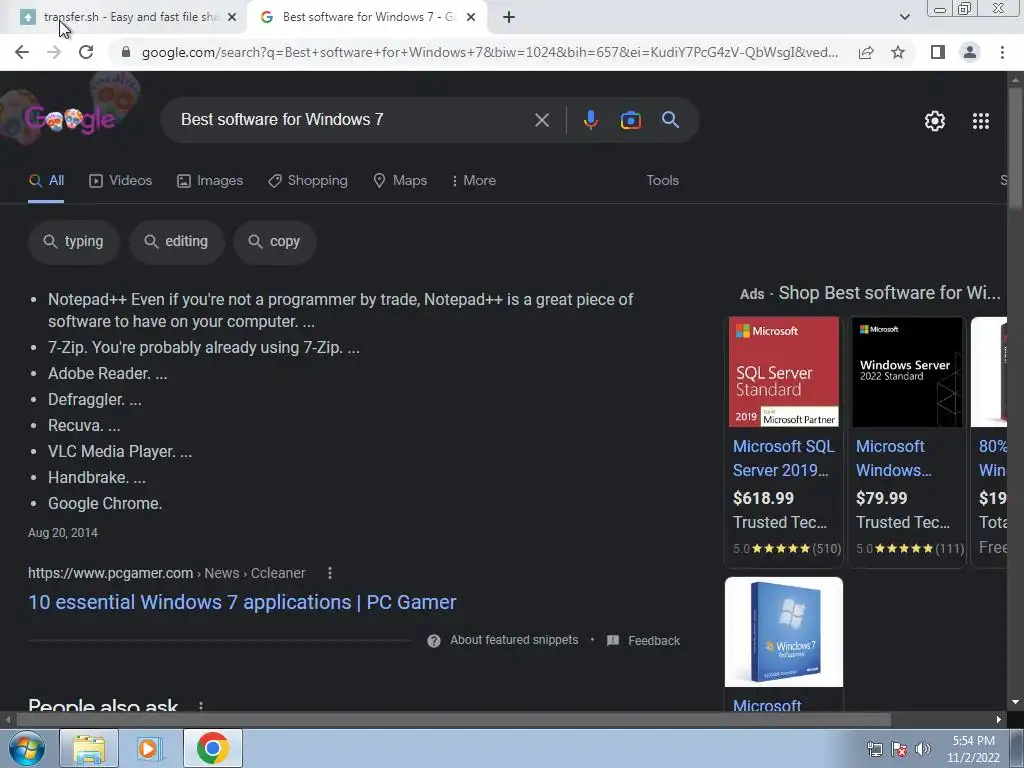The width and height of the screenshot is (1024, 768).
Task: Clear search box with X icon
Action: pyautogui.click(x=541, y=120)
